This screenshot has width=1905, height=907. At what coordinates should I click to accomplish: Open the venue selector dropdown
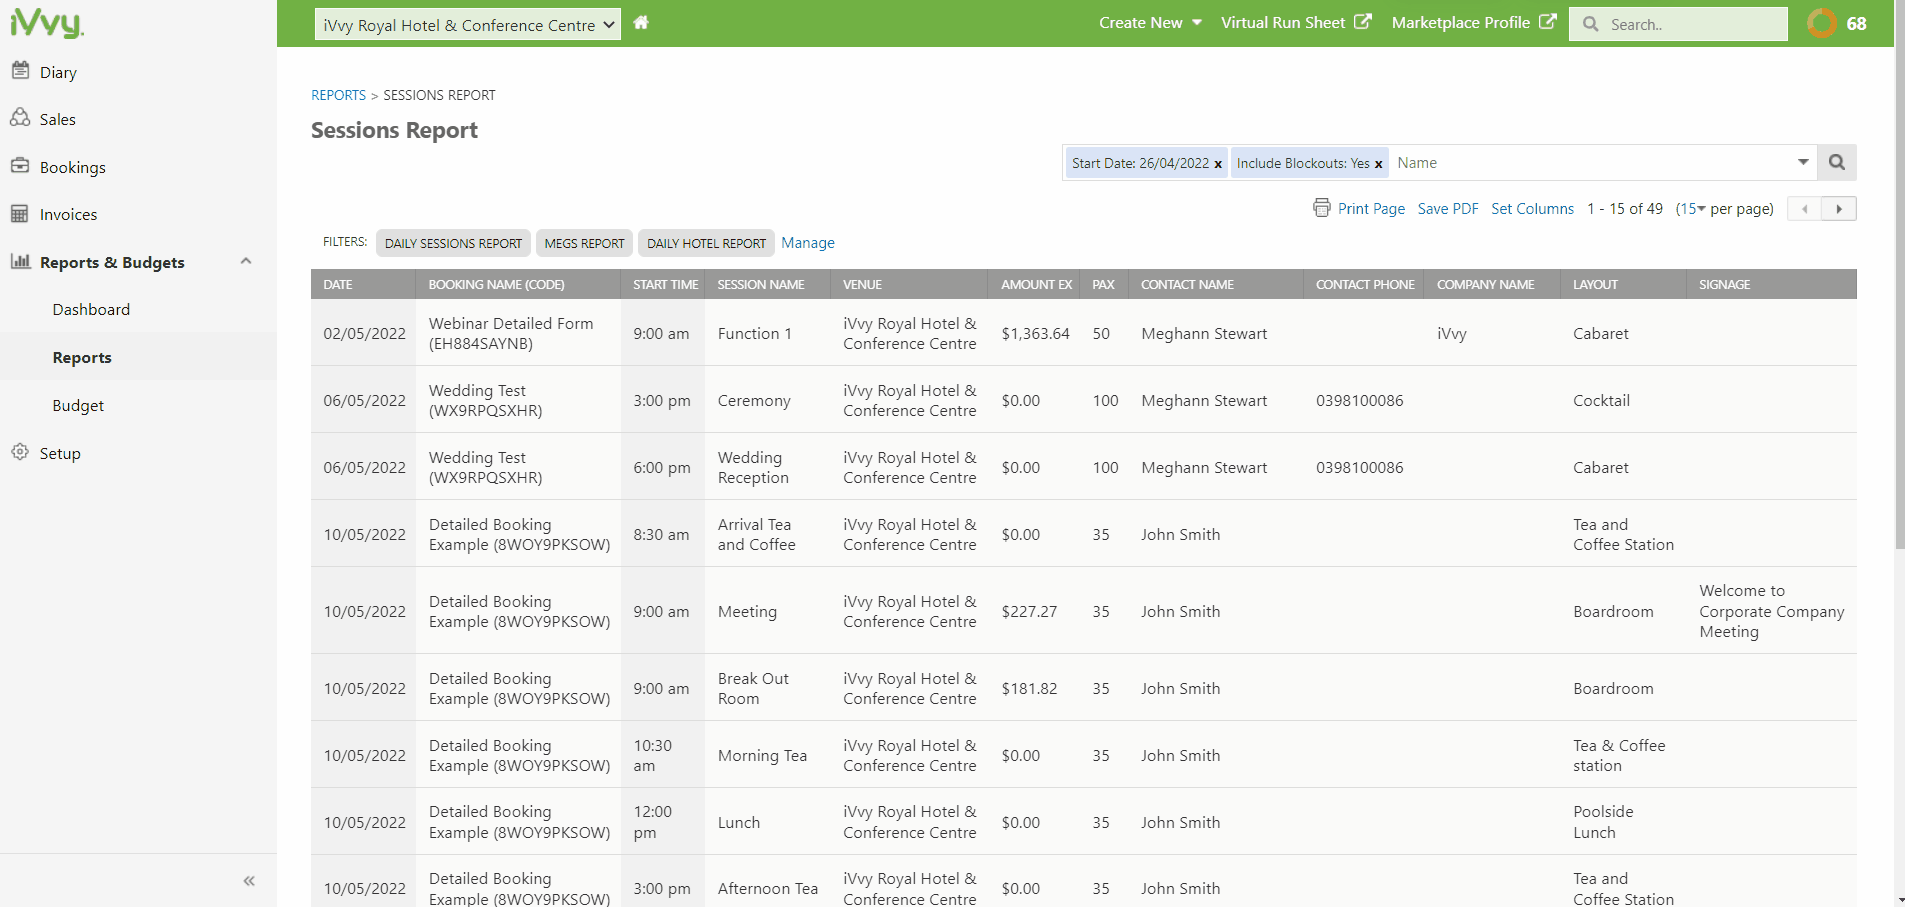pyautogui.click(x=468, y=25)
